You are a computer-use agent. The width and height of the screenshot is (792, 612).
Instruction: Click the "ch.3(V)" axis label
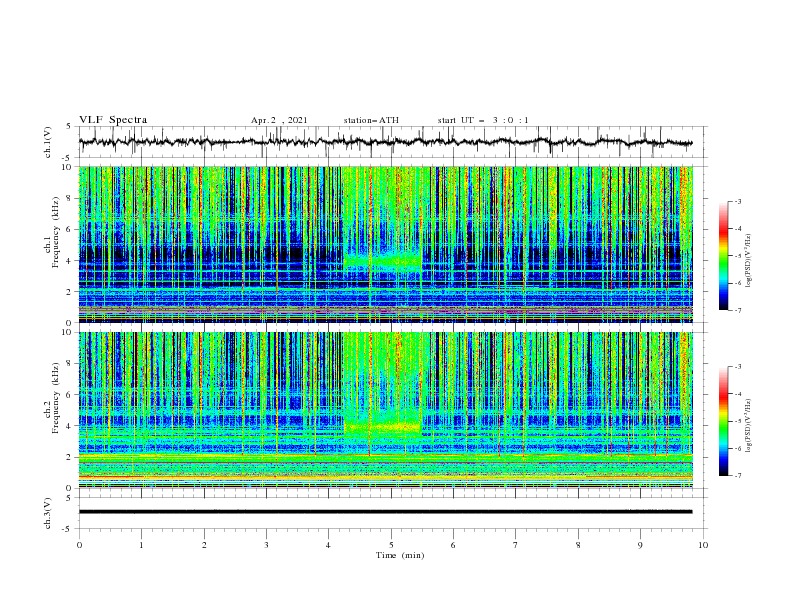(48, 513)
